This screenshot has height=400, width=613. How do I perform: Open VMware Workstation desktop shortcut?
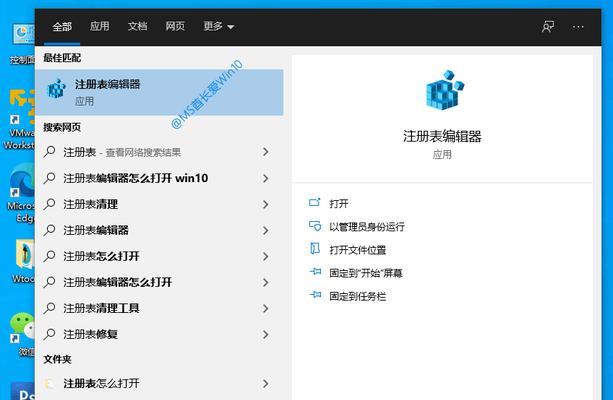pos(20,119)
